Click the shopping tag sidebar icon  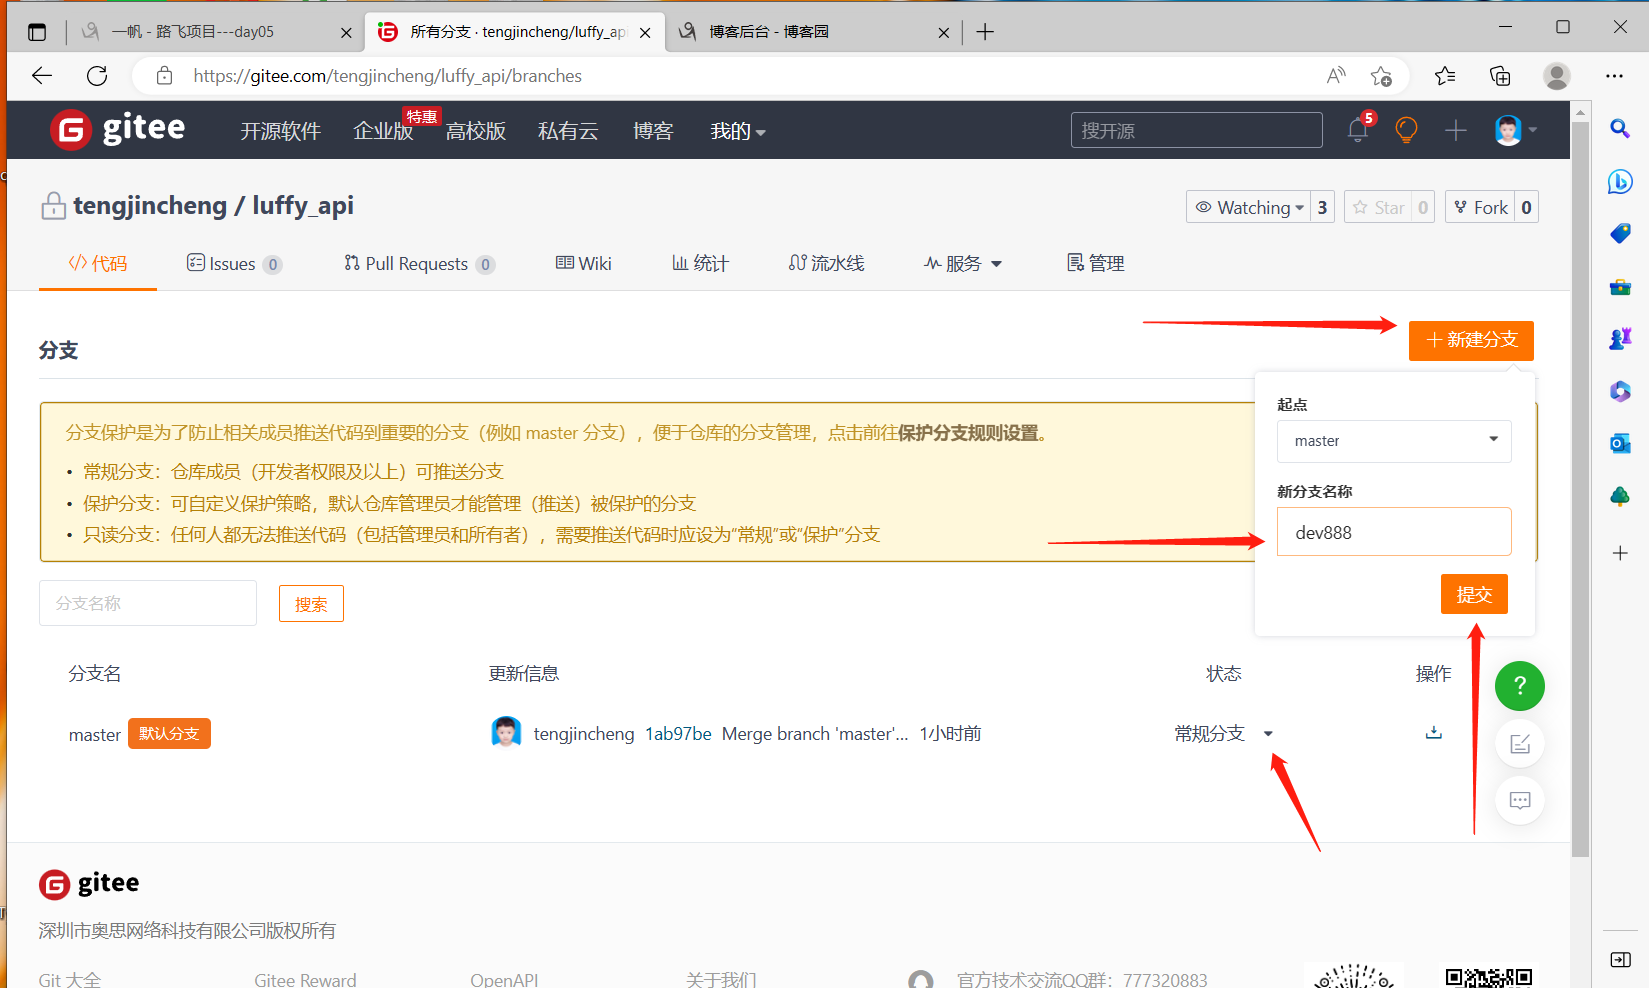pyautogui.click(x=1620, y=233)
